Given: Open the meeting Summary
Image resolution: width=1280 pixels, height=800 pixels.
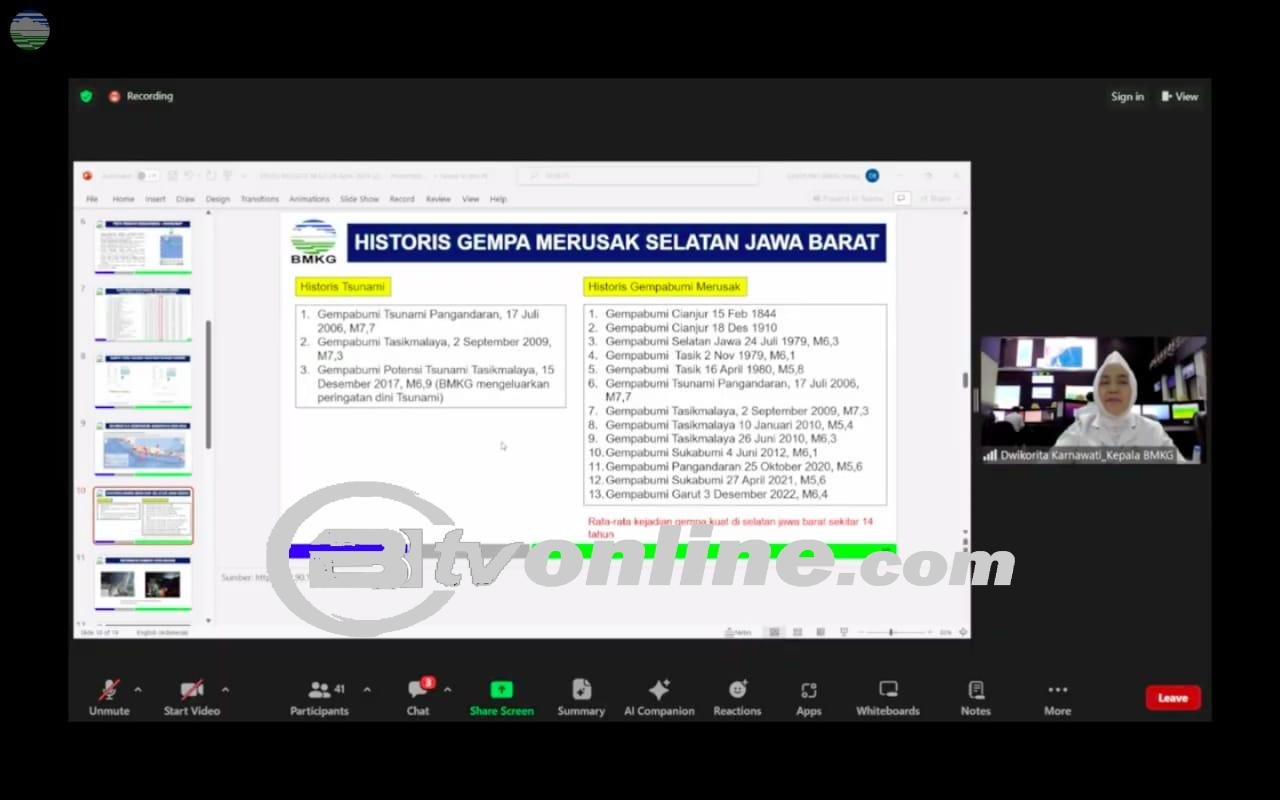Looking at the screenshot, I should [581, 690].
